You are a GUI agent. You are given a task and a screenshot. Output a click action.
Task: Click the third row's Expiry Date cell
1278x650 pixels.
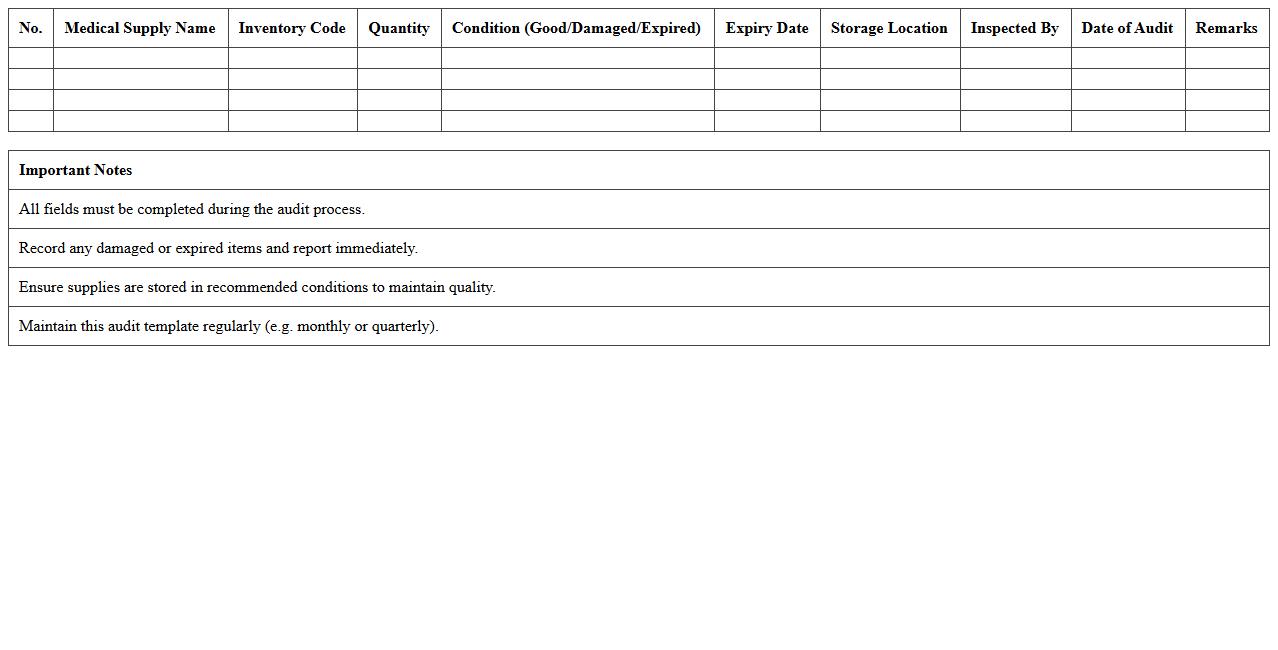(x=766, y=100)
